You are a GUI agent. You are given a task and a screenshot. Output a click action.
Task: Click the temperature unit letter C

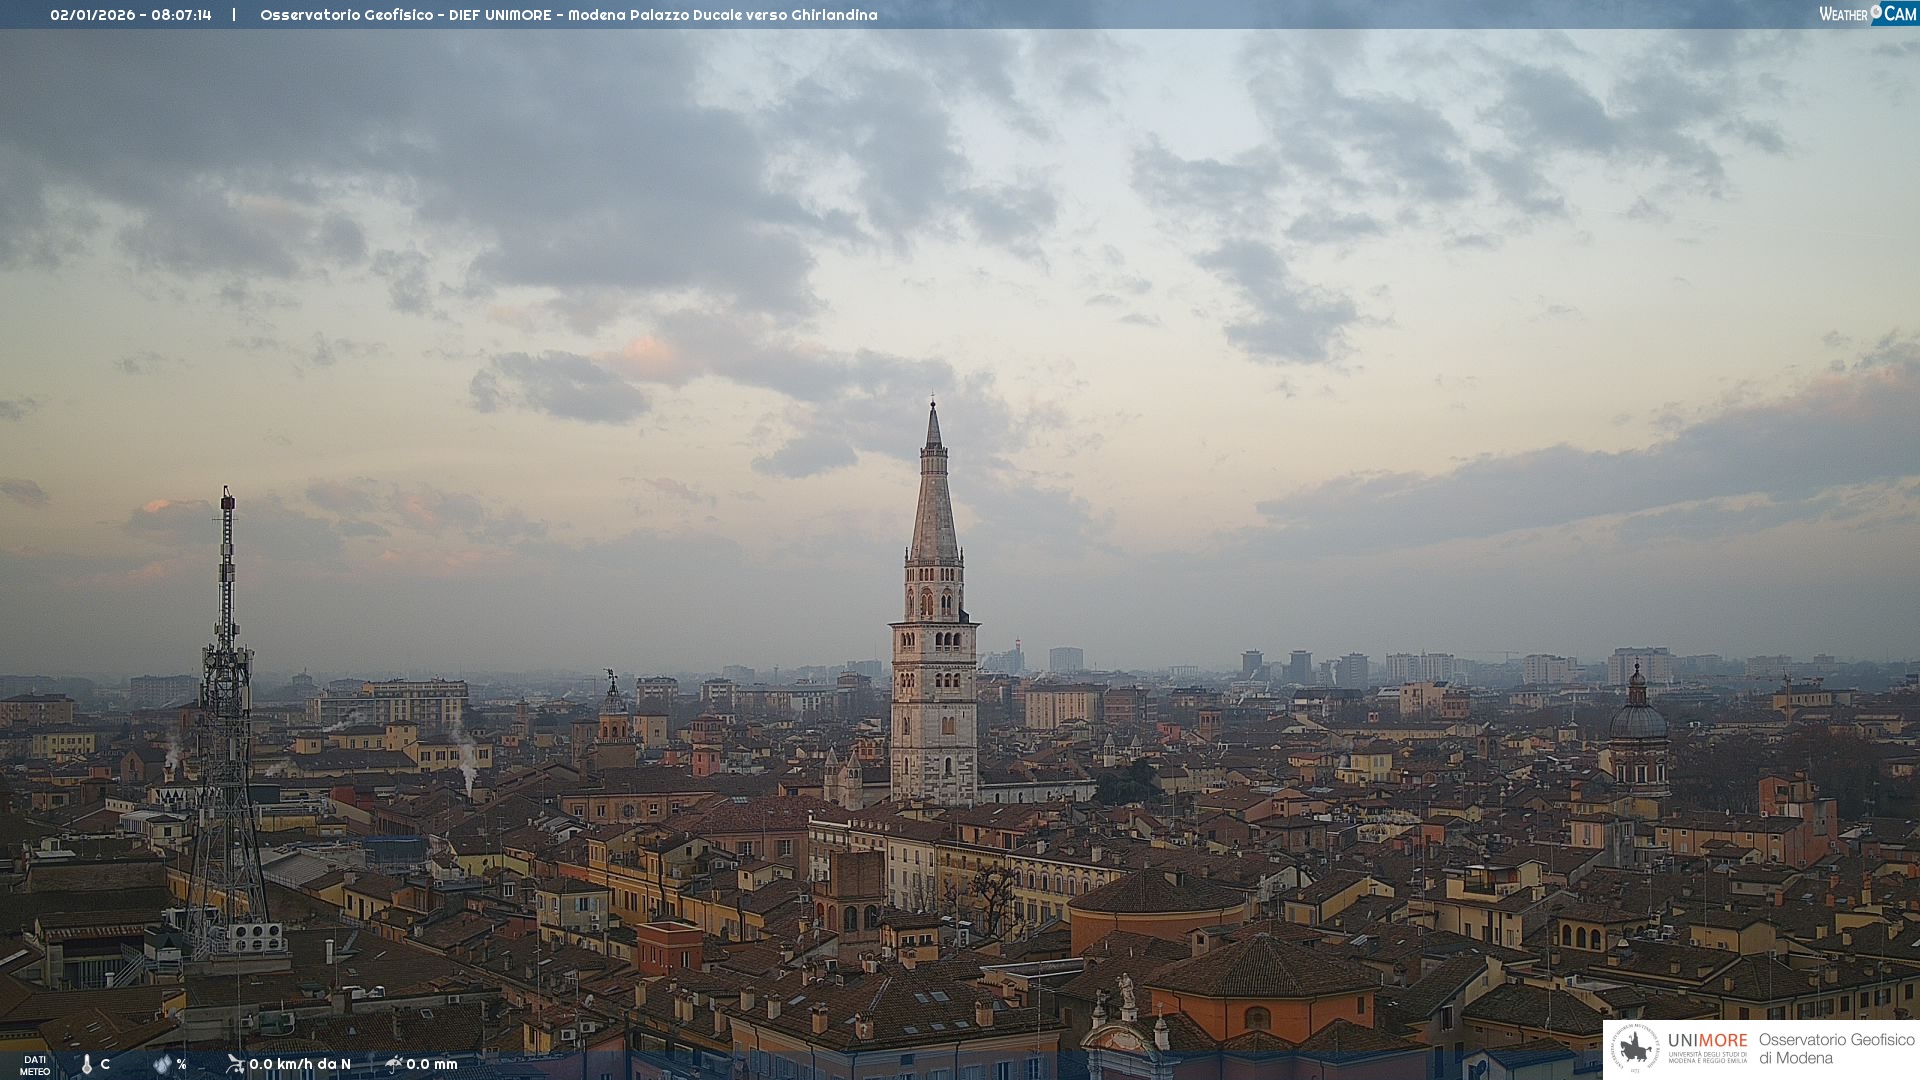105,1065
